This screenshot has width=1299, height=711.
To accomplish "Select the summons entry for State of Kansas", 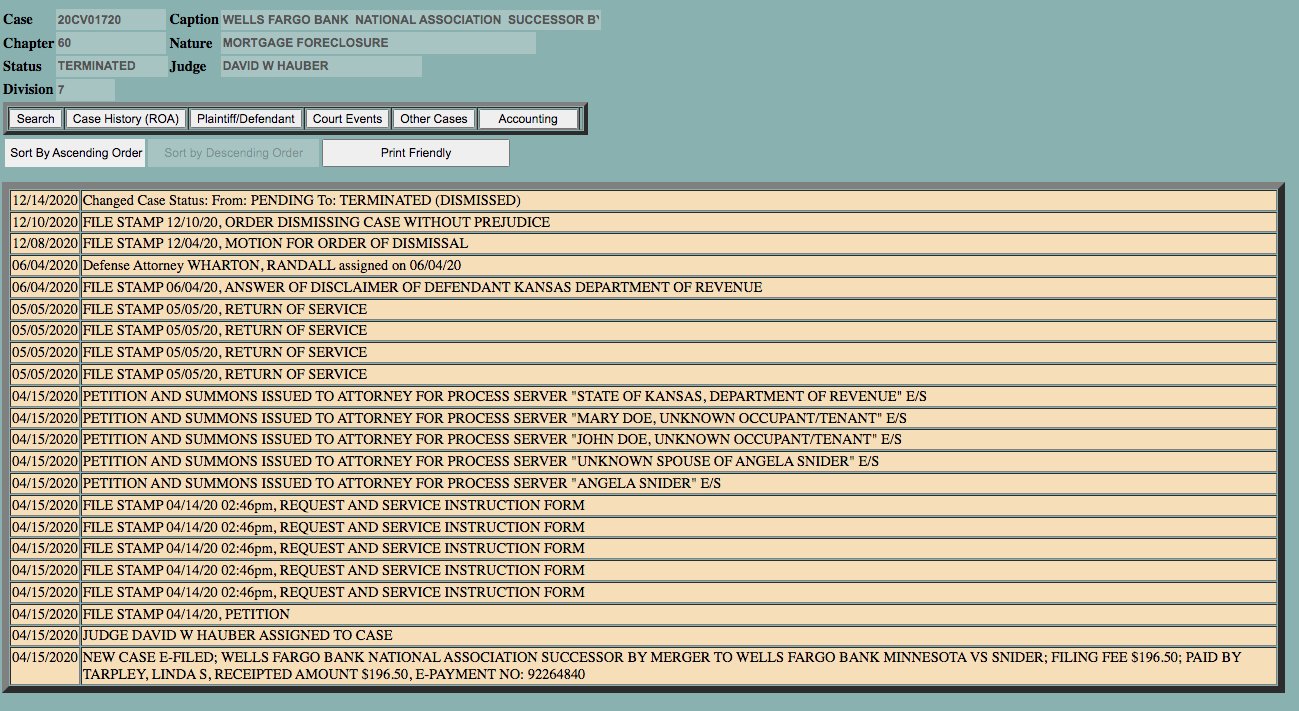I will (x=679, y=396).
